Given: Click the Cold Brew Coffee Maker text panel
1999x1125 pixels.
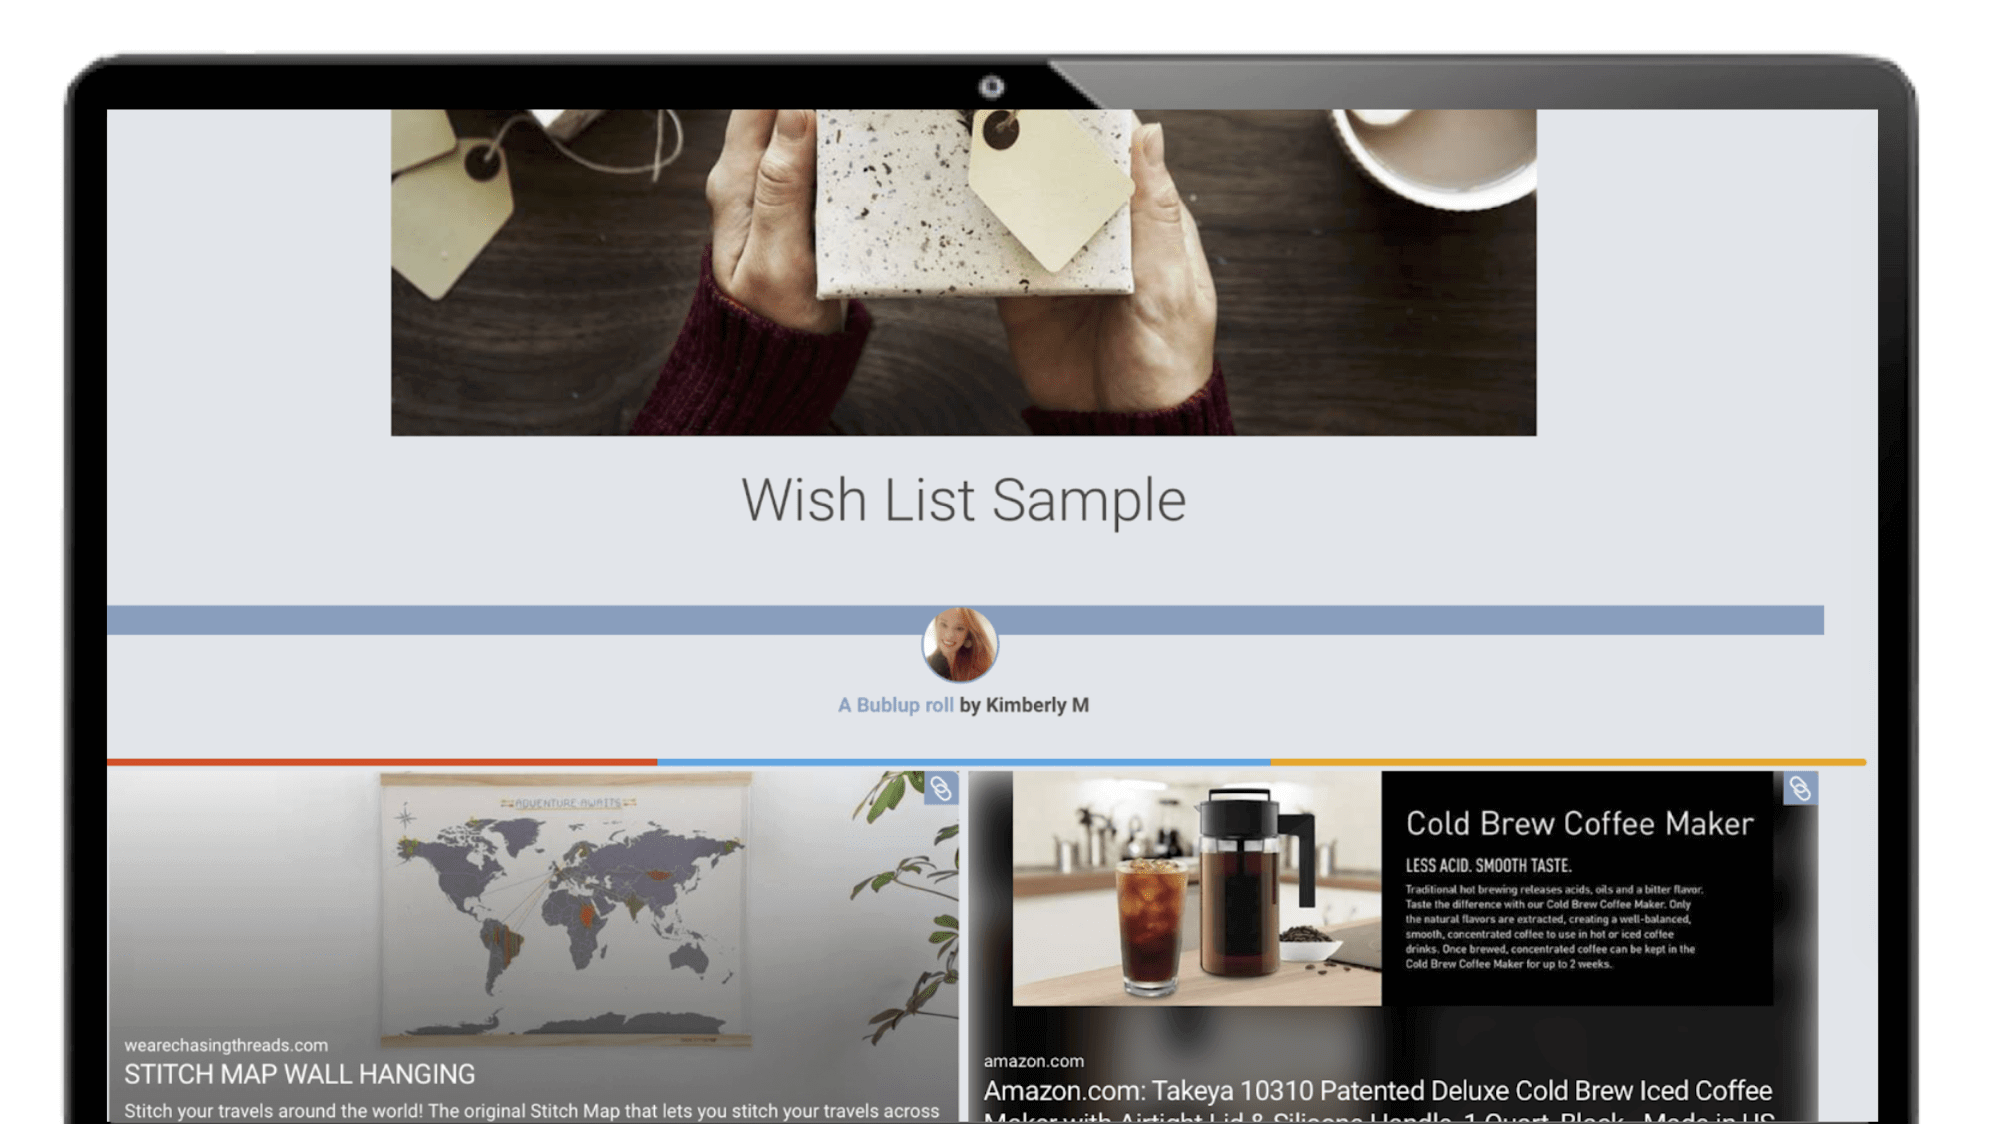Looking at the screenshot, I should click(1577, 888).
